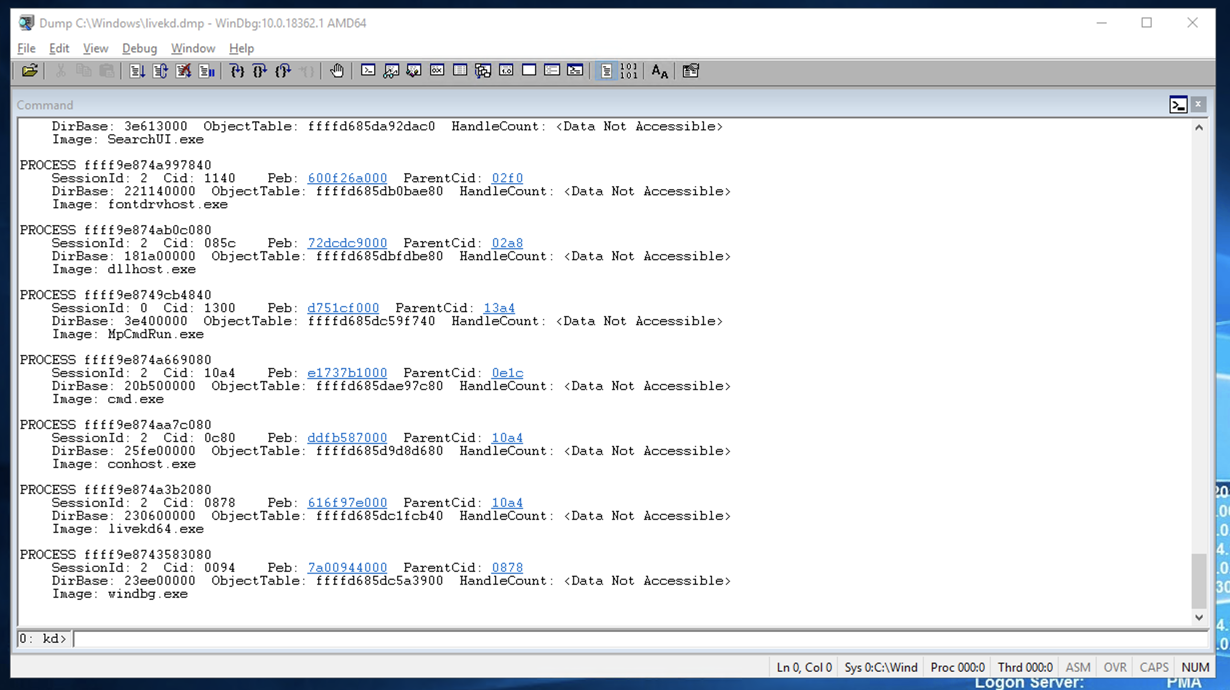The width and height of the screenshot is (1230, 690).
Task: Click Peb link d751cf000
Action: (x=343, y=308)
